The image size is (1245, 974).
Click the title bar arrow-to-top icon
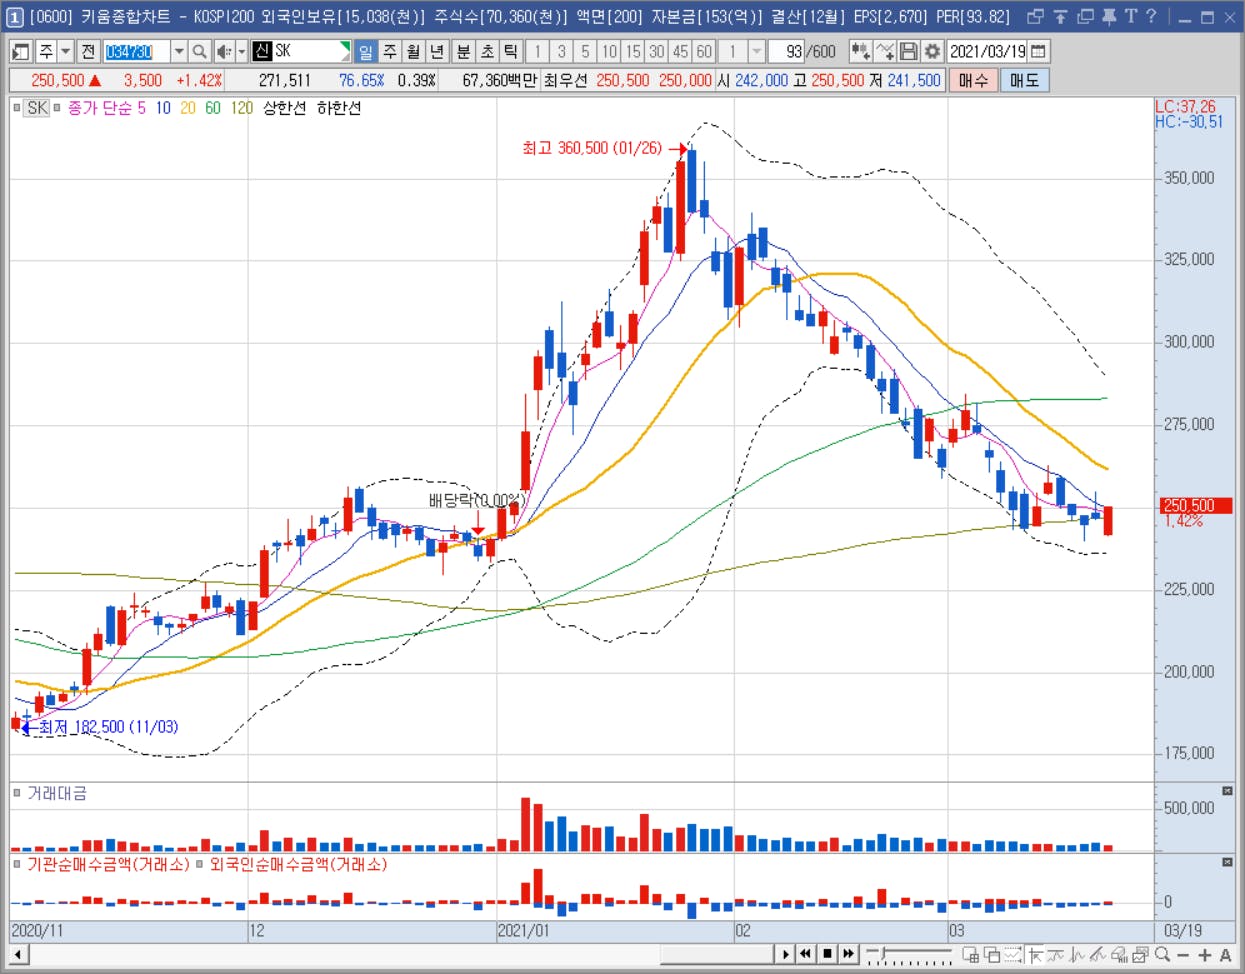point(1061,16)
